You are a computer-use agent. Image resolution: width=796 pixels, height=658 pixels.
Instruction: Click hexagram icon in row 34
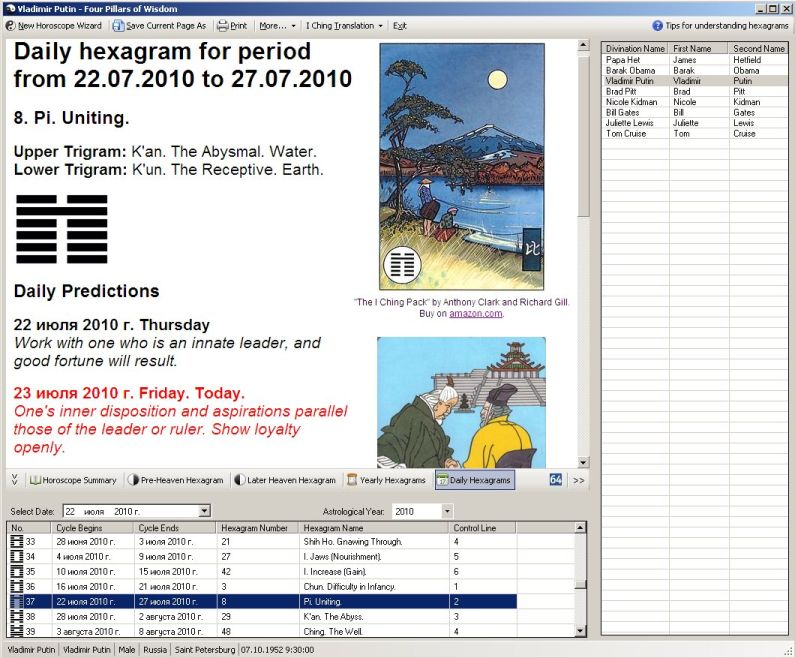(x=17, y=556)
